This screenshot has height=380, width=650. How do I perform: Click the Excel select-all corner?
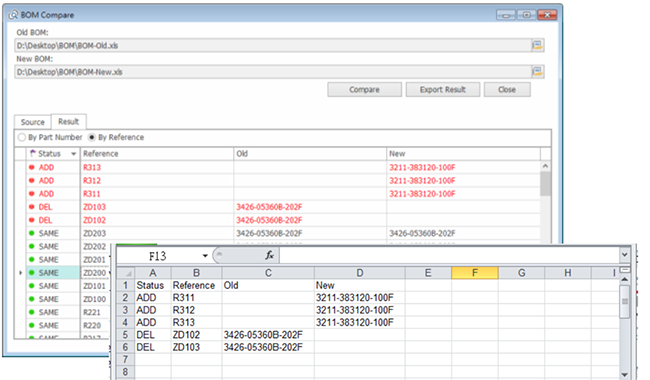(x=126, y=273)
